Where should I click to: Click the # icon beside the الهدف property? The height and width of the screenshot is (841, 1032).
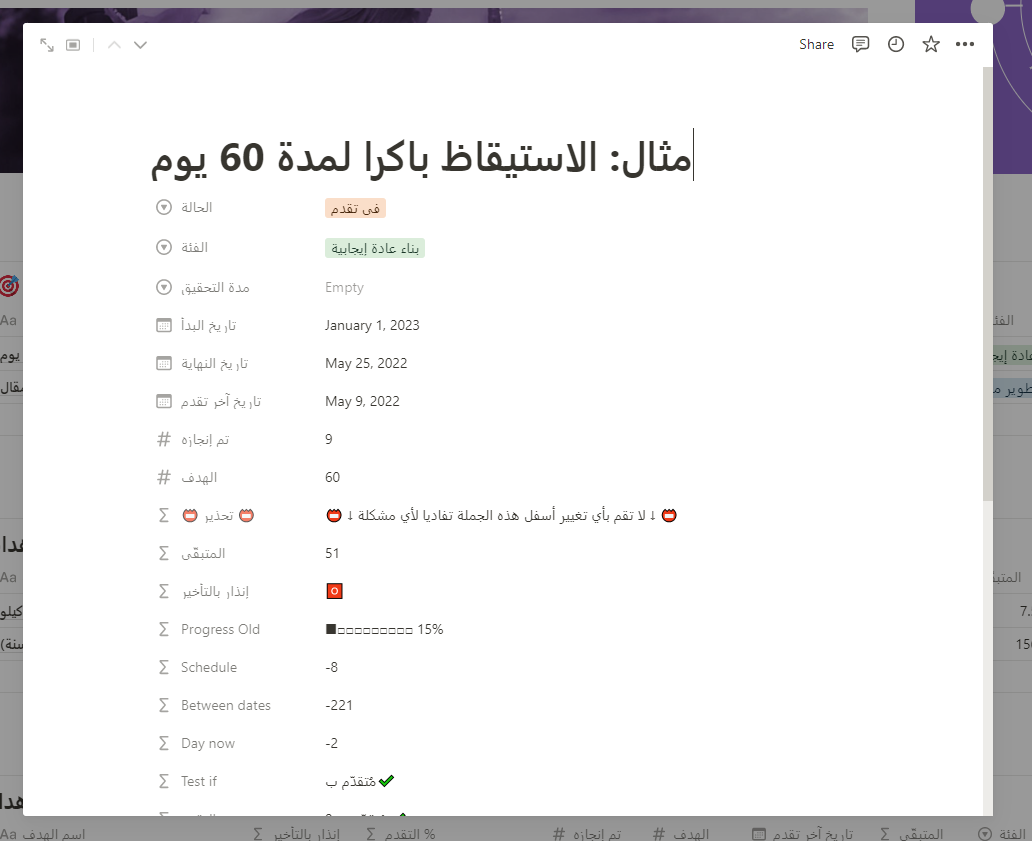point(163,477)
